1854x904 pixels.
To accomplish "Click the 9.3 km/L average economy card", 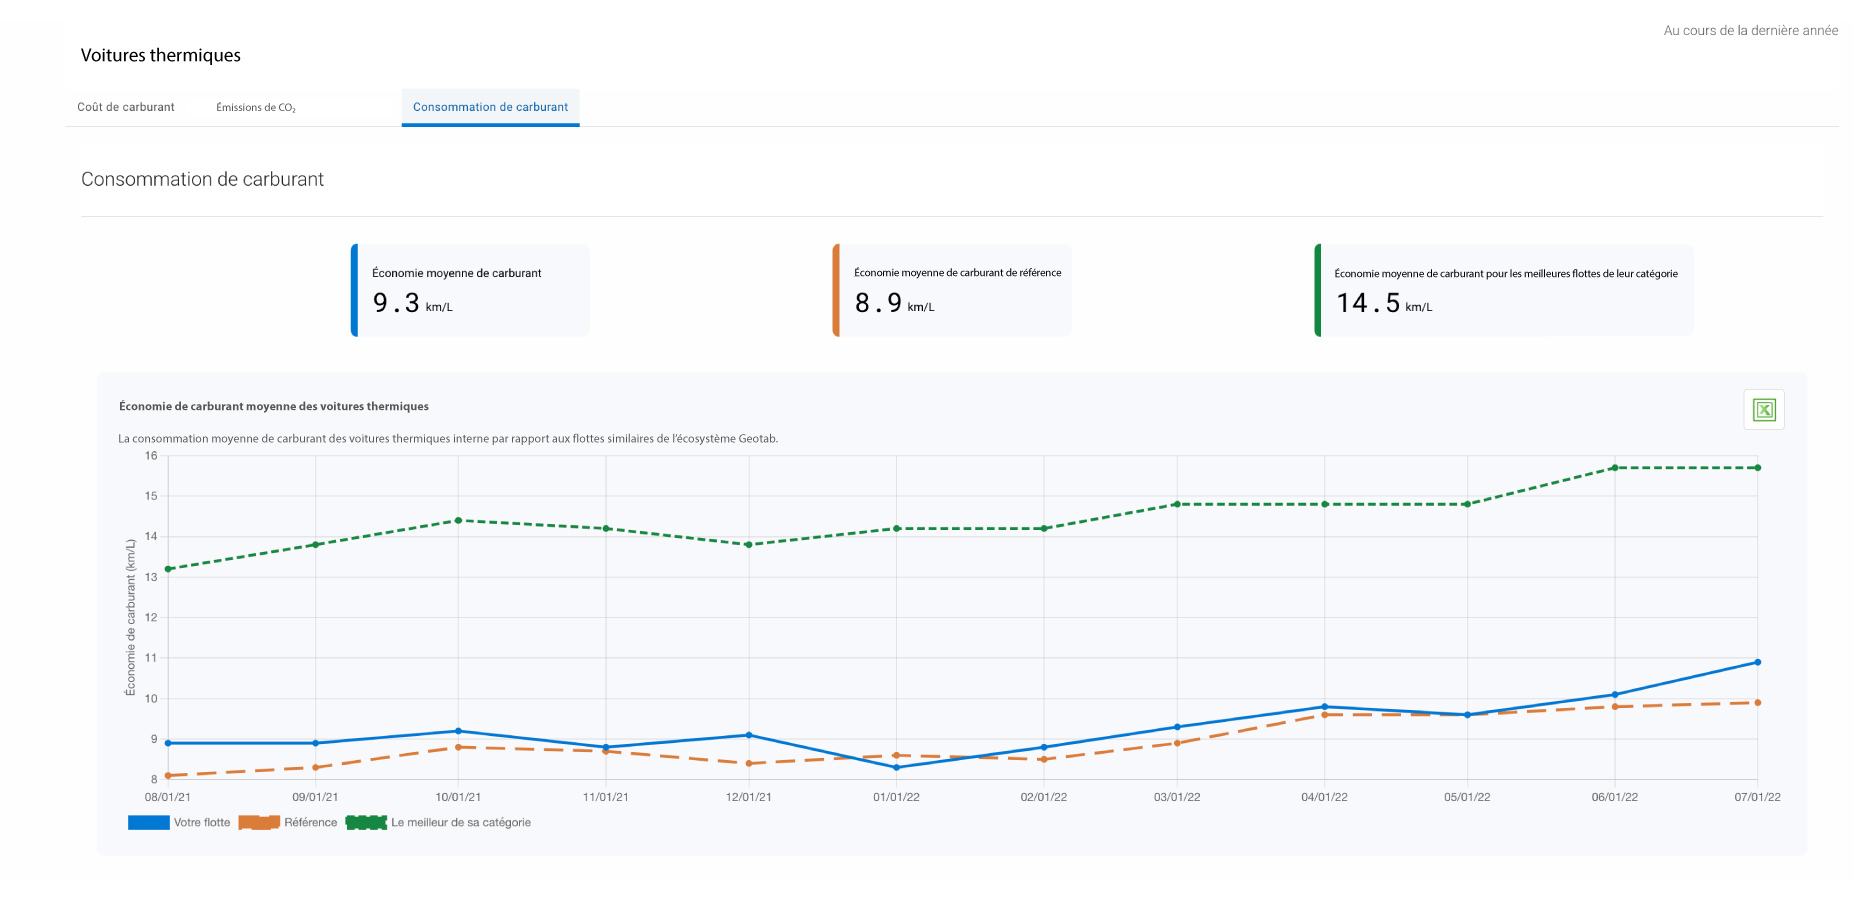I will [x=470, y=290].
